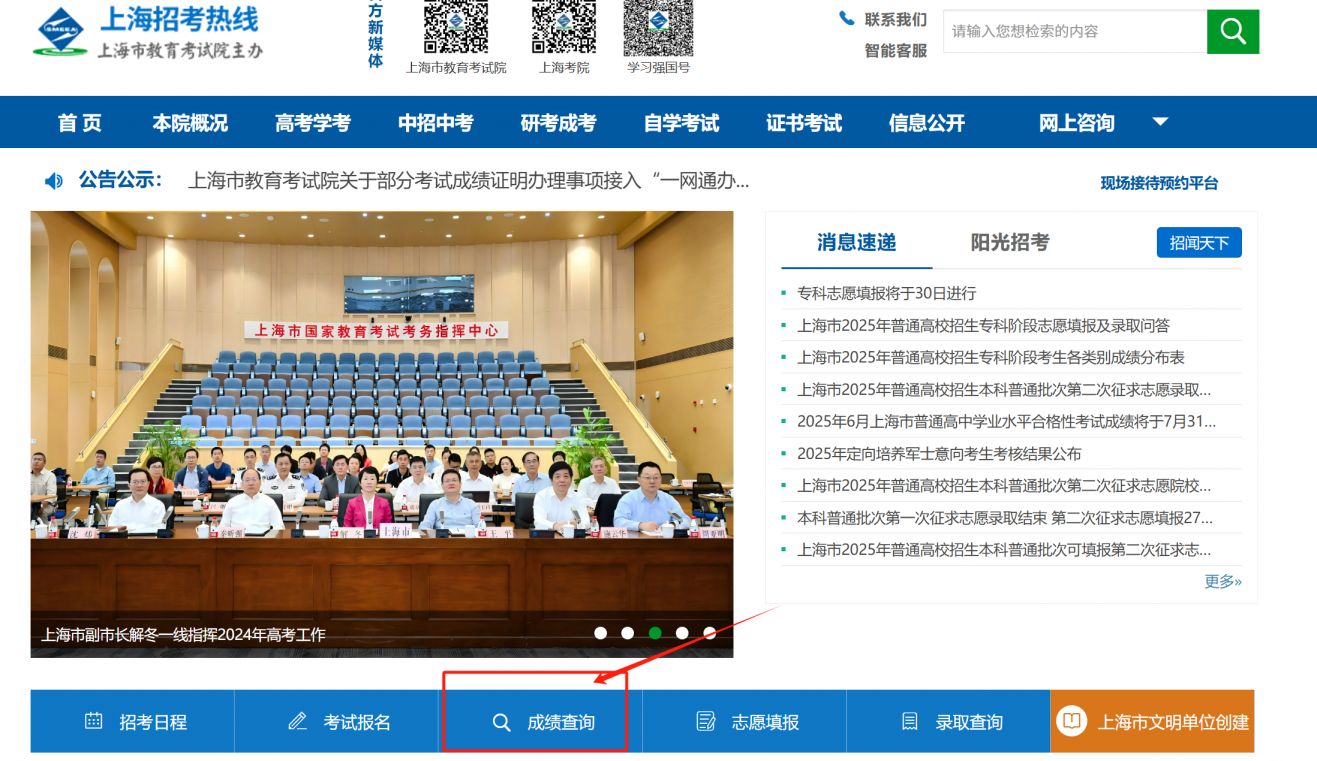This screenshot has width=1317, height=761.
Task: Click the green search magnifier button
Action: point(1232,32)
